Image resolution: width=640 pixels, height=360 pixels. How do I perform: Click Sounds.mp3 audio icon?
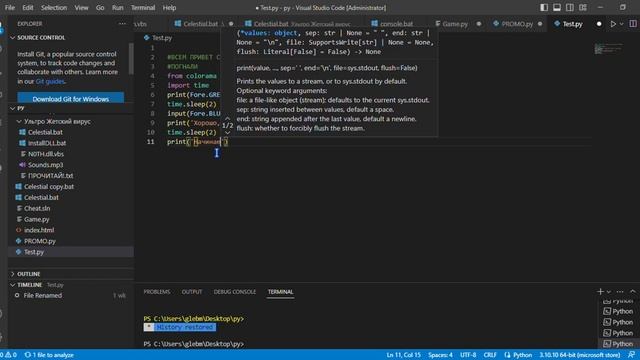tap(22, 165)
